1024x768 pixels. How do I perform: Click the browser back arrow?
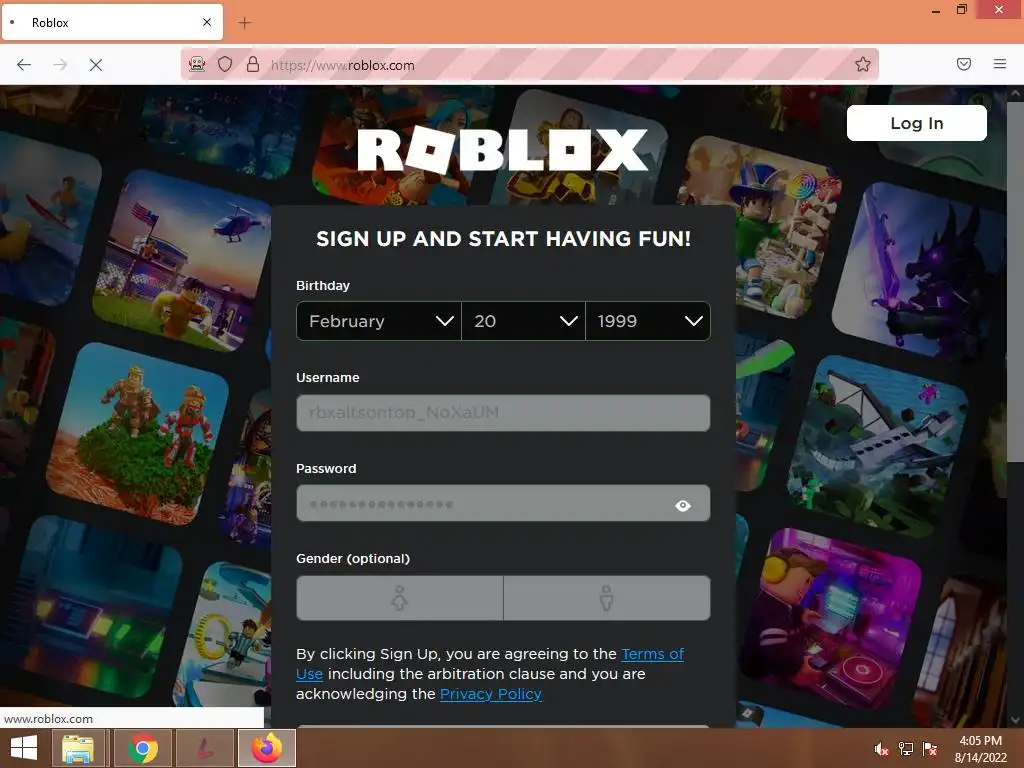[x=24, y=65]
